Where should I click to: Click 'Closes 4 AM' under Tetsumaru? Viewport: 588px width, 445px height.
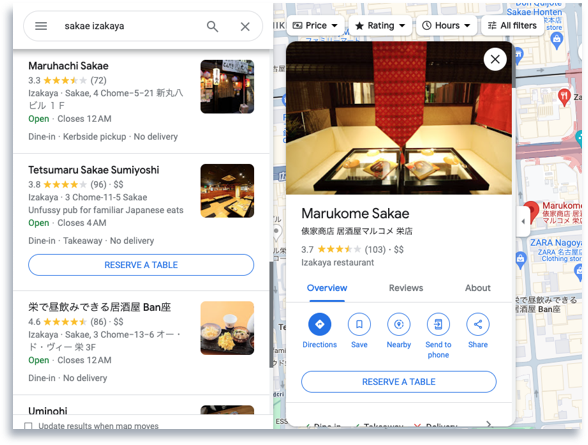(x=82, y=223)
